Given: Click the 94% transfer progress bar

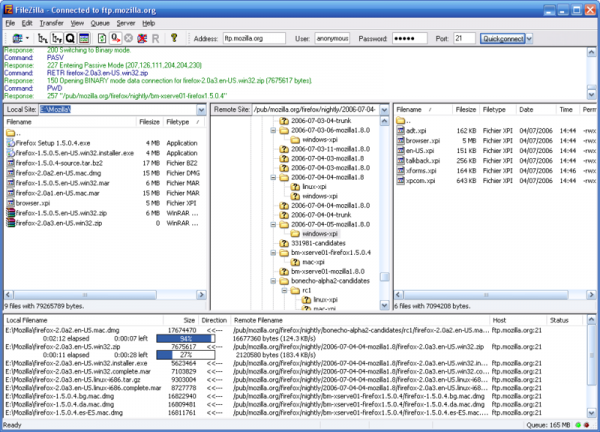Looking at the screenshot, I should (x=186, y=339).
